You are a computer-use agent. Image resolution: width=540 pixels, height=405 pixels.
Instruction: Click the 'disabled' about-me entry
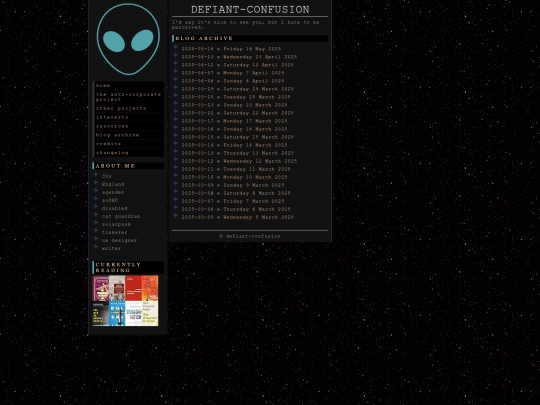(114, 208)
